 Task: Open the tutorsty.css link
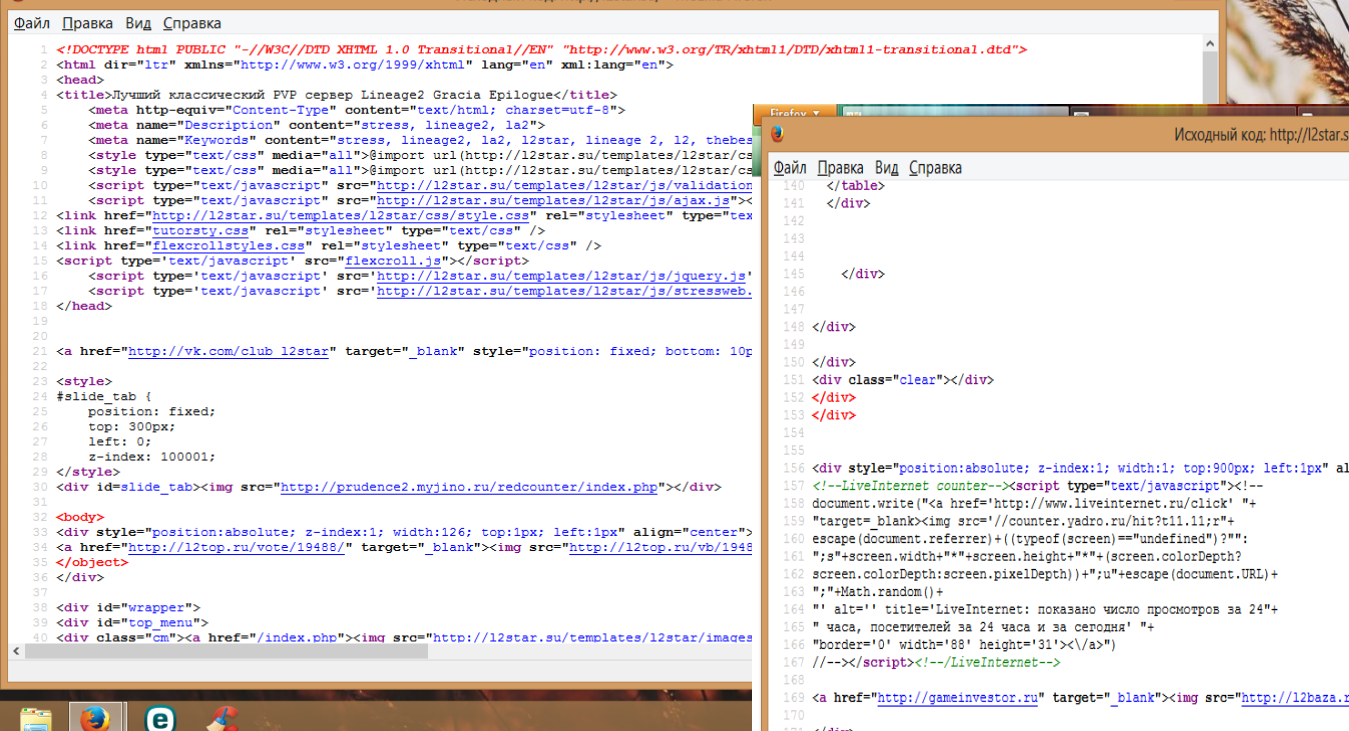[x=202, y=230]
